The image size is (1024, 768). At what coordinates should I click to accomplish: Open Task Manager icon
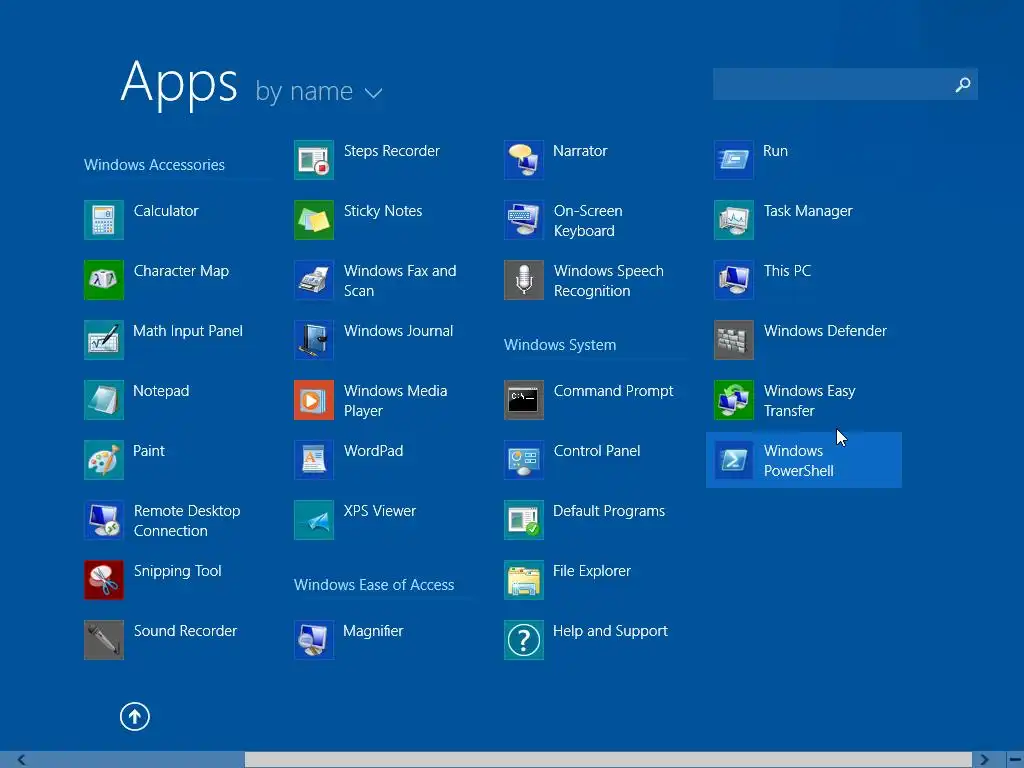pyautogui.click(x=734, y=220)
